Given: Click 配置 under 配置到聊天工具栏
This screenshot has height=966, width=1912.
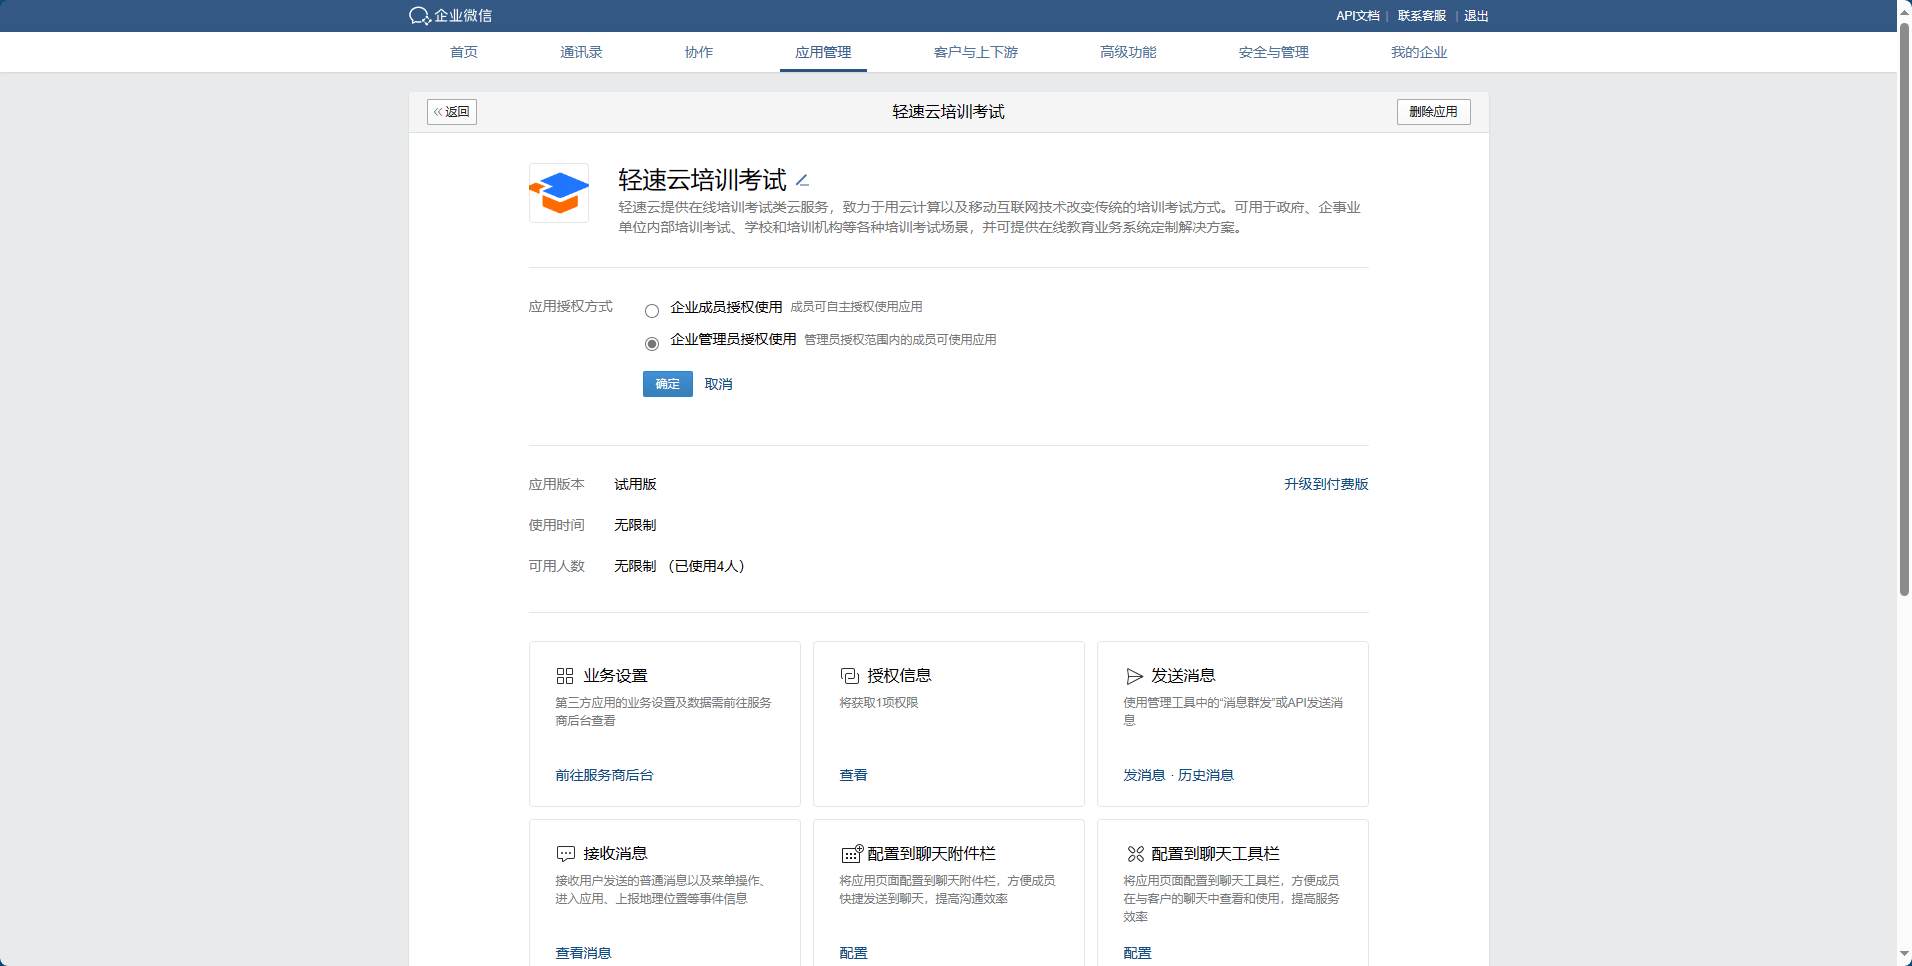Looking at the screenshot, I should [x=1138, y=953].
